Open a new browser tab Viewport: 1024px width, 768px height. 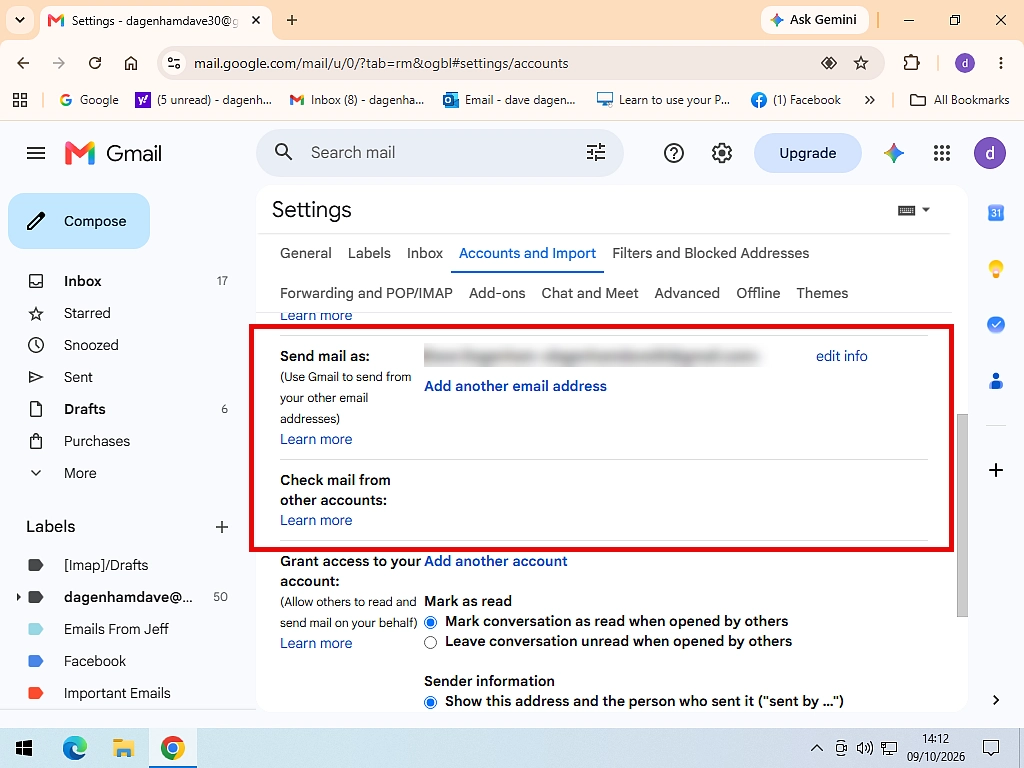coord(292,20)
